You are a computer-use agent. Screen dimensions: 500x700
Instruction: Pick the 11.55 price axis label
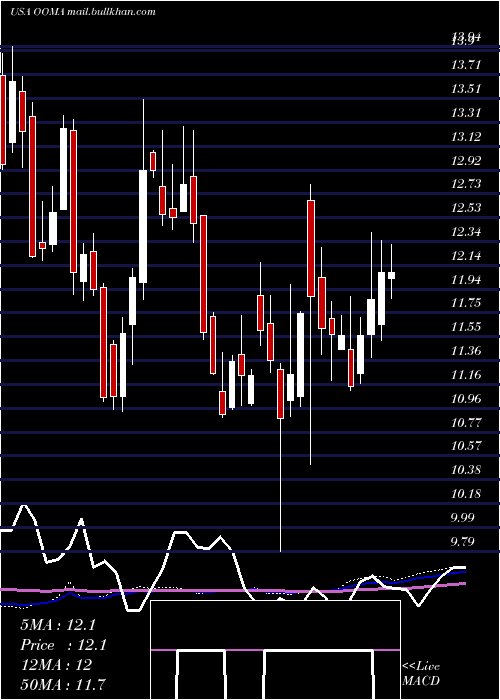pos(466,327)
